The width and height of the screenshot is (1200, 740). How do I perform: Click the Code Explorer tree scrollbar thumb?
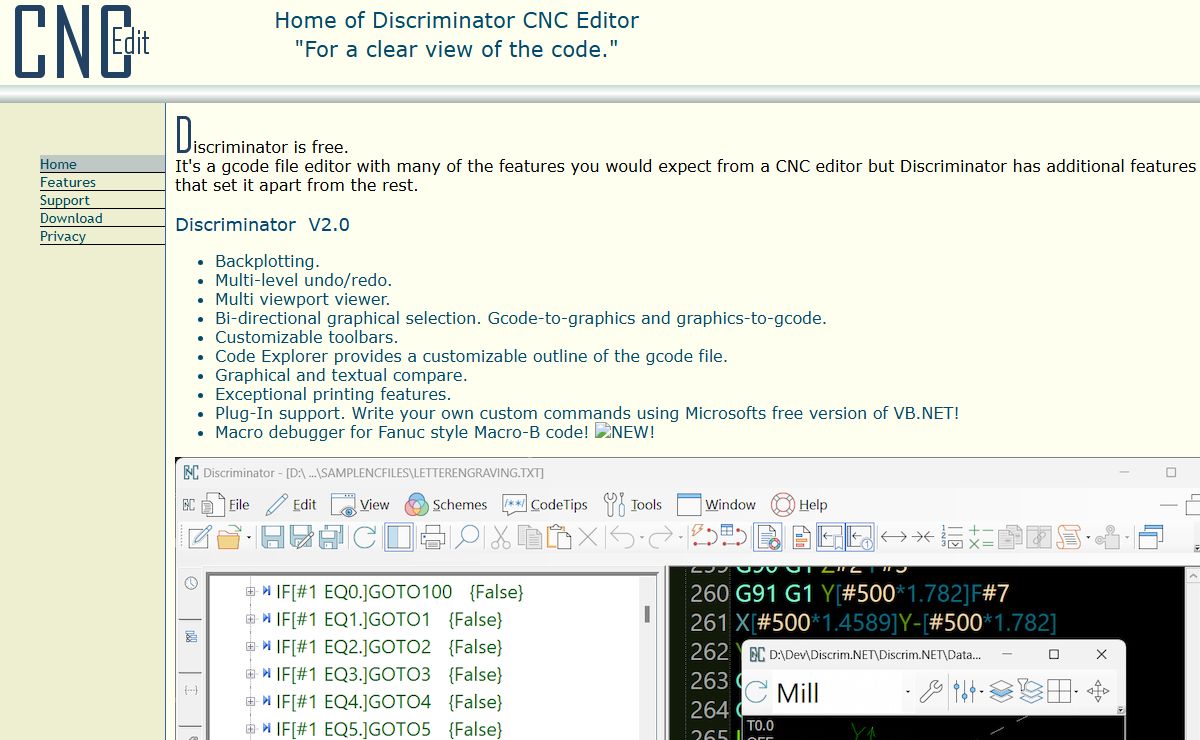click(648, 613)
